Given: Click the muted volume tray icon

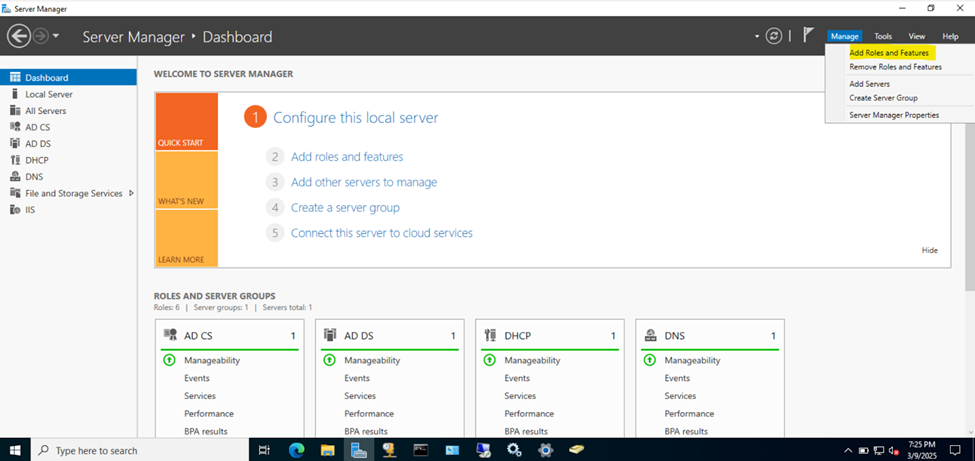Looking at the screenshot, I should pyautogui.click(x=895, y=450).
